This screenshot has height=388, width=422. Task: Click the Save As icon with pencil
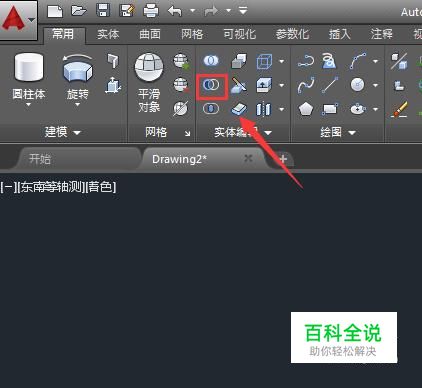(x=127, y=11)
